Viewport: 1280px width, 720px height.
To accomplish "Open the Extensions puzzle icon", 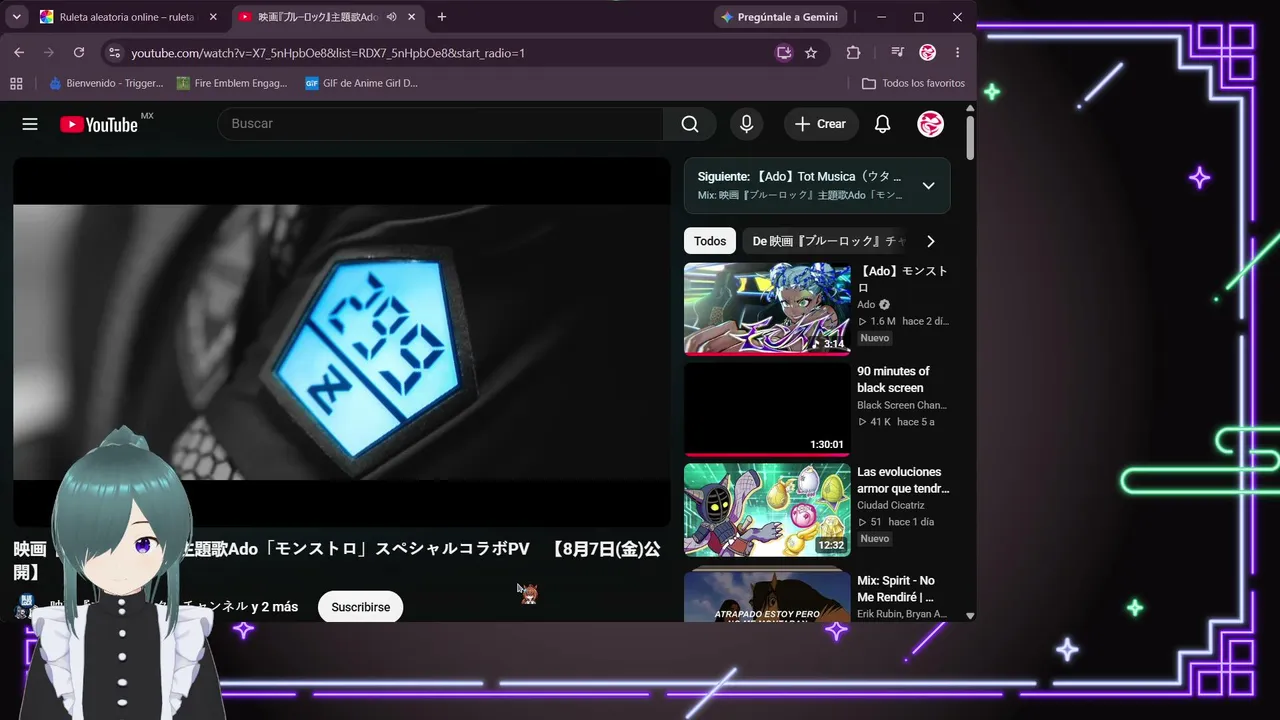I will (853, 53).
